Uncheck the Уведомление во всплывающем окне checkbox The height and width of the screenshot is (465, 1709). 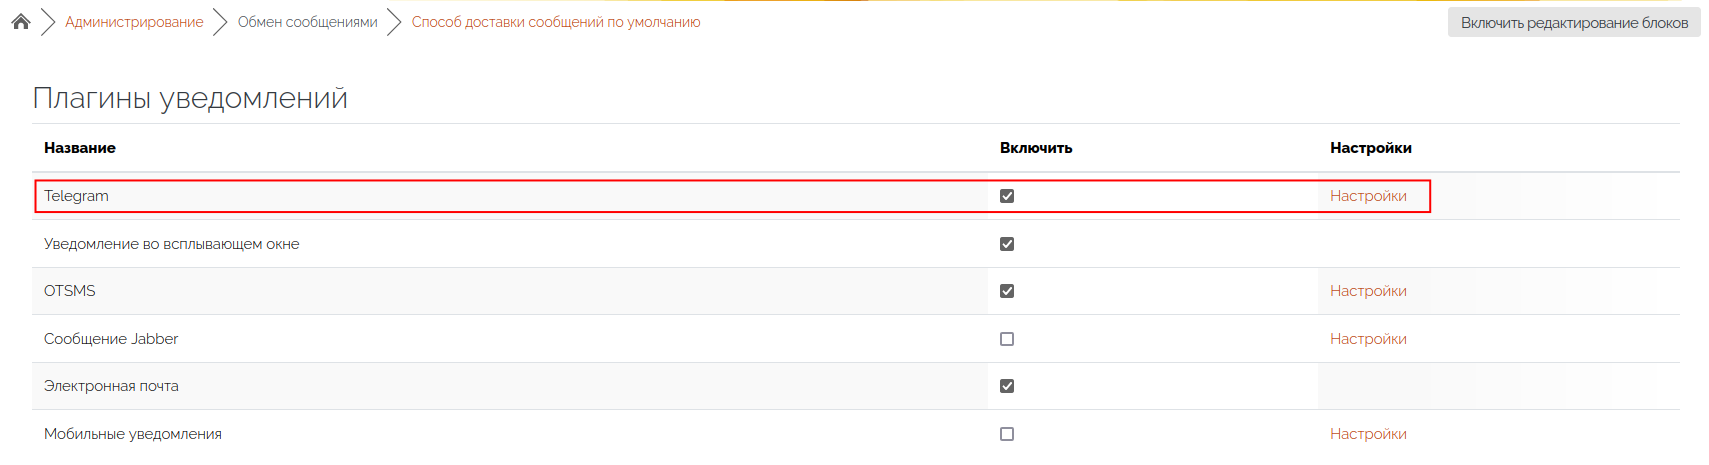coord(1007,244)
